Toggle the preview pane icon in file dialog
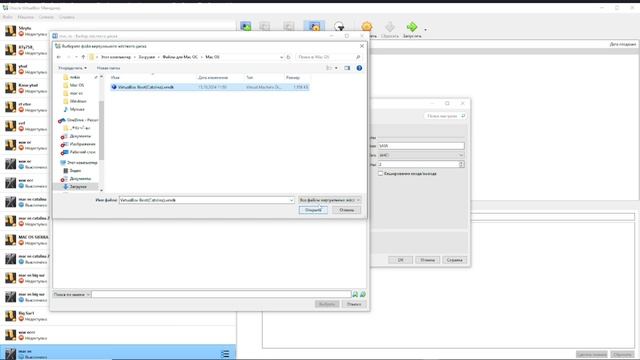This screenshot has height=360, width=640. (x=347, y=68)
